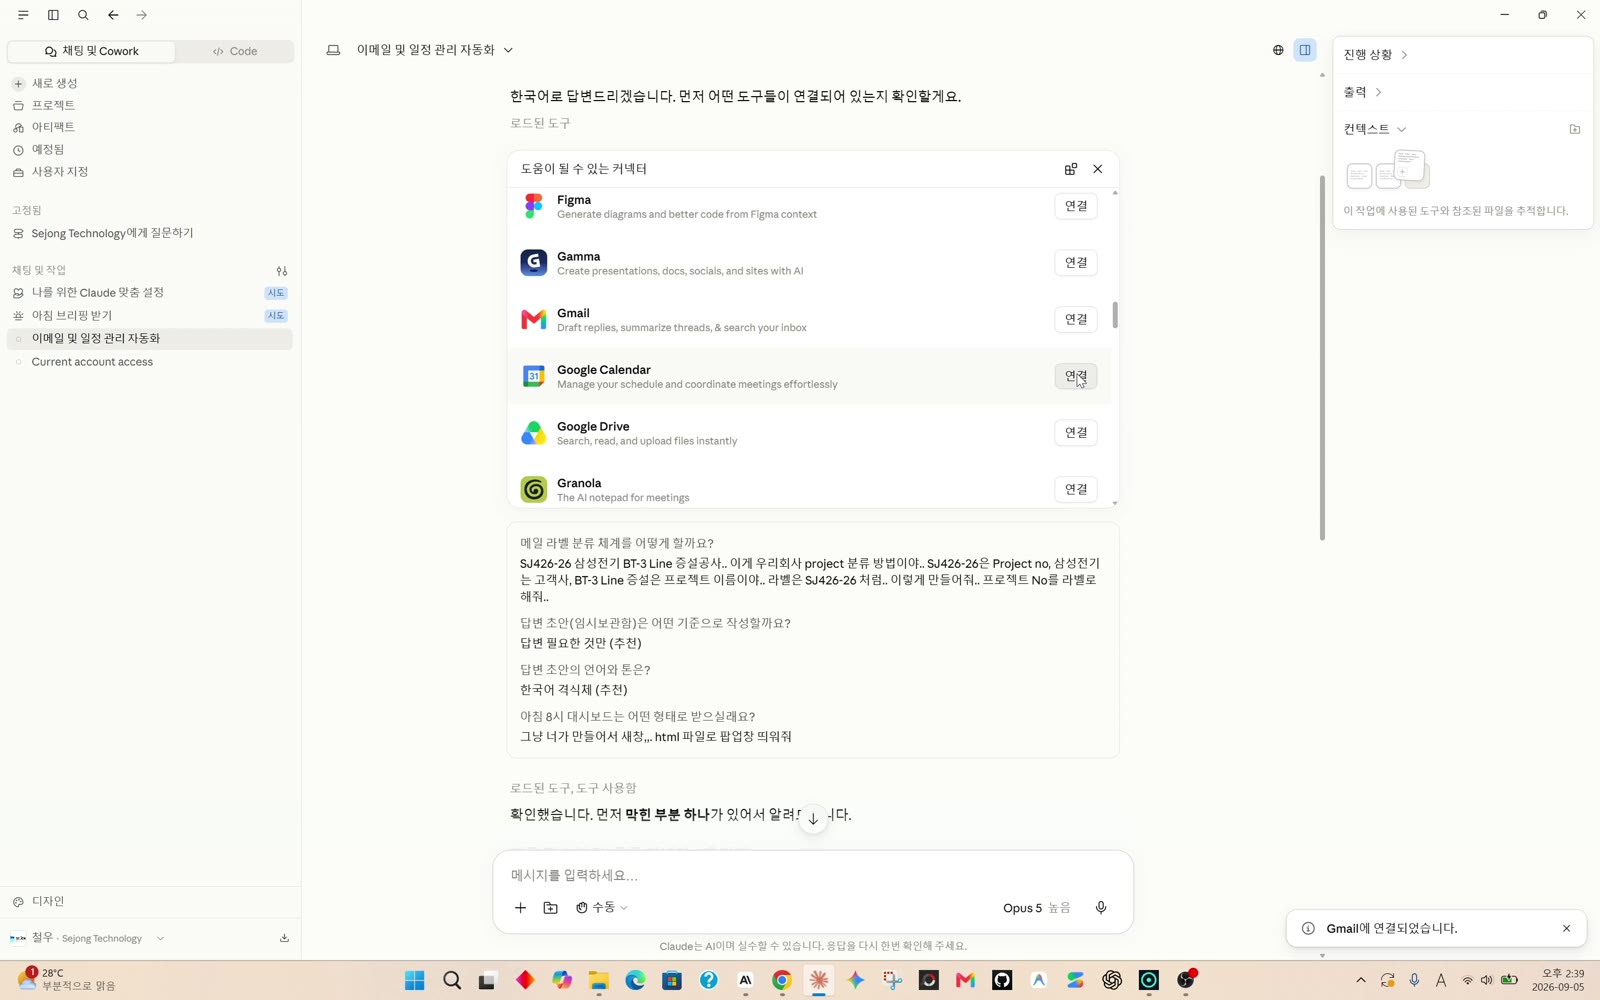Click the filter icon beside 채팅 및 작업
The height and width of the screenshot is (1000, 1600).
click(x=282, y=271)
